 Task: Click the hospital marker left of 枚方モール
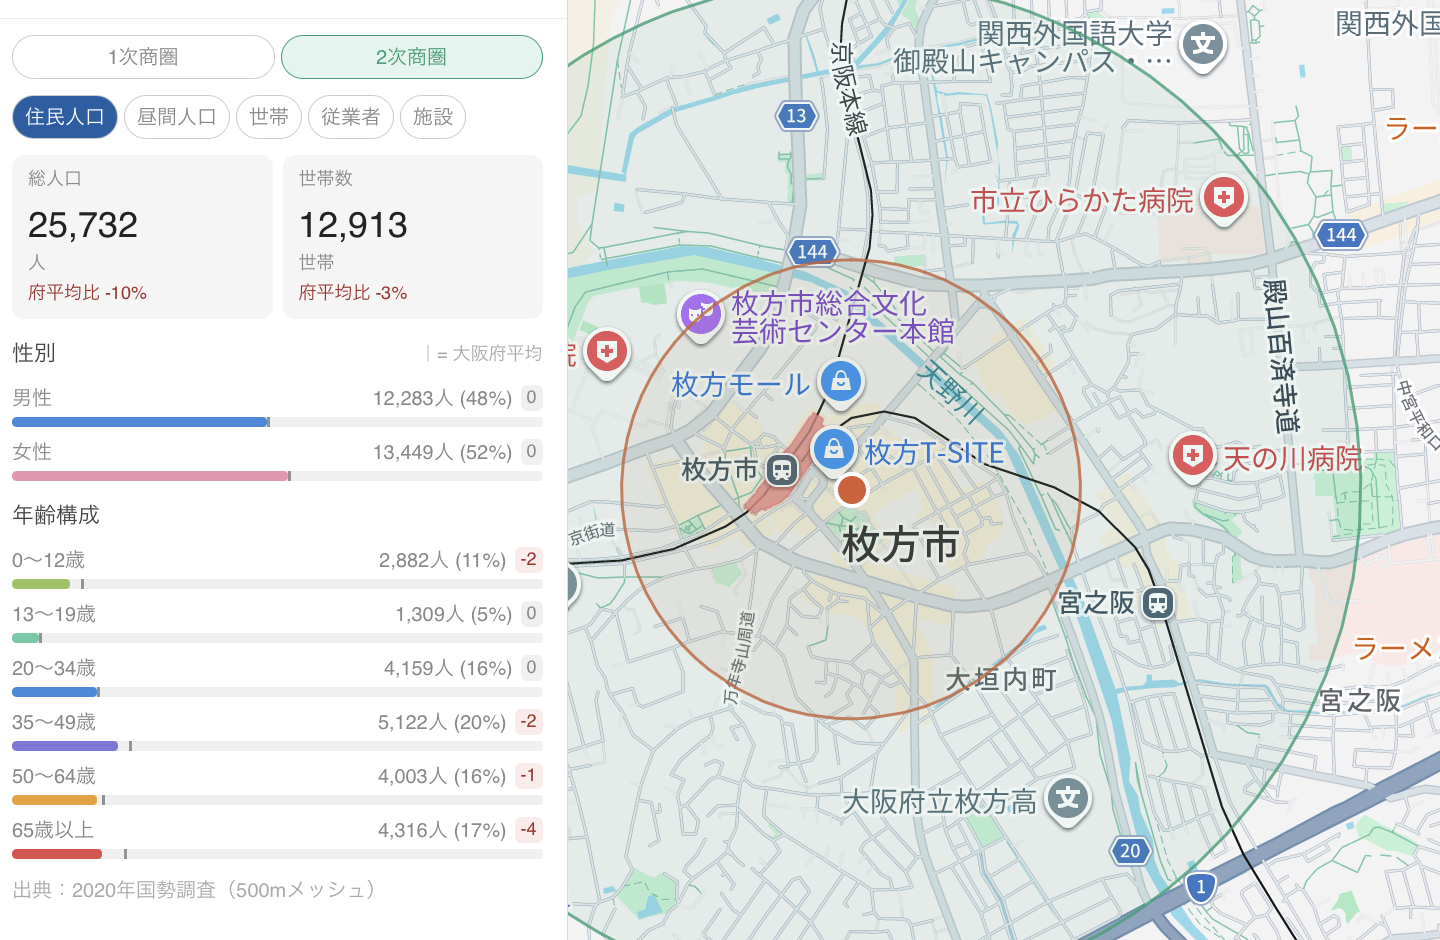point(606,352)
